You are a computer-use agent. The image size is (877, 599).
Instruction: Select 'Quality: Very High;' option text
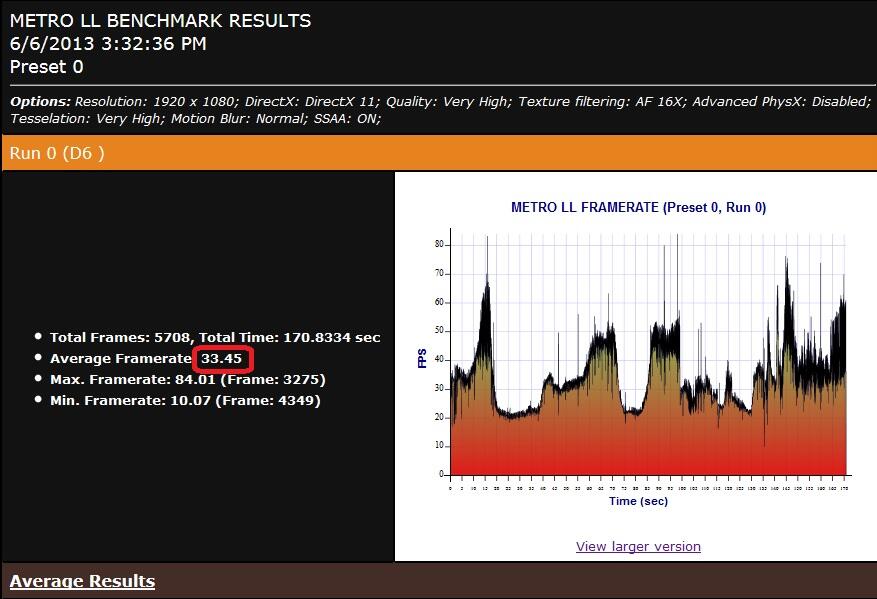449,102
